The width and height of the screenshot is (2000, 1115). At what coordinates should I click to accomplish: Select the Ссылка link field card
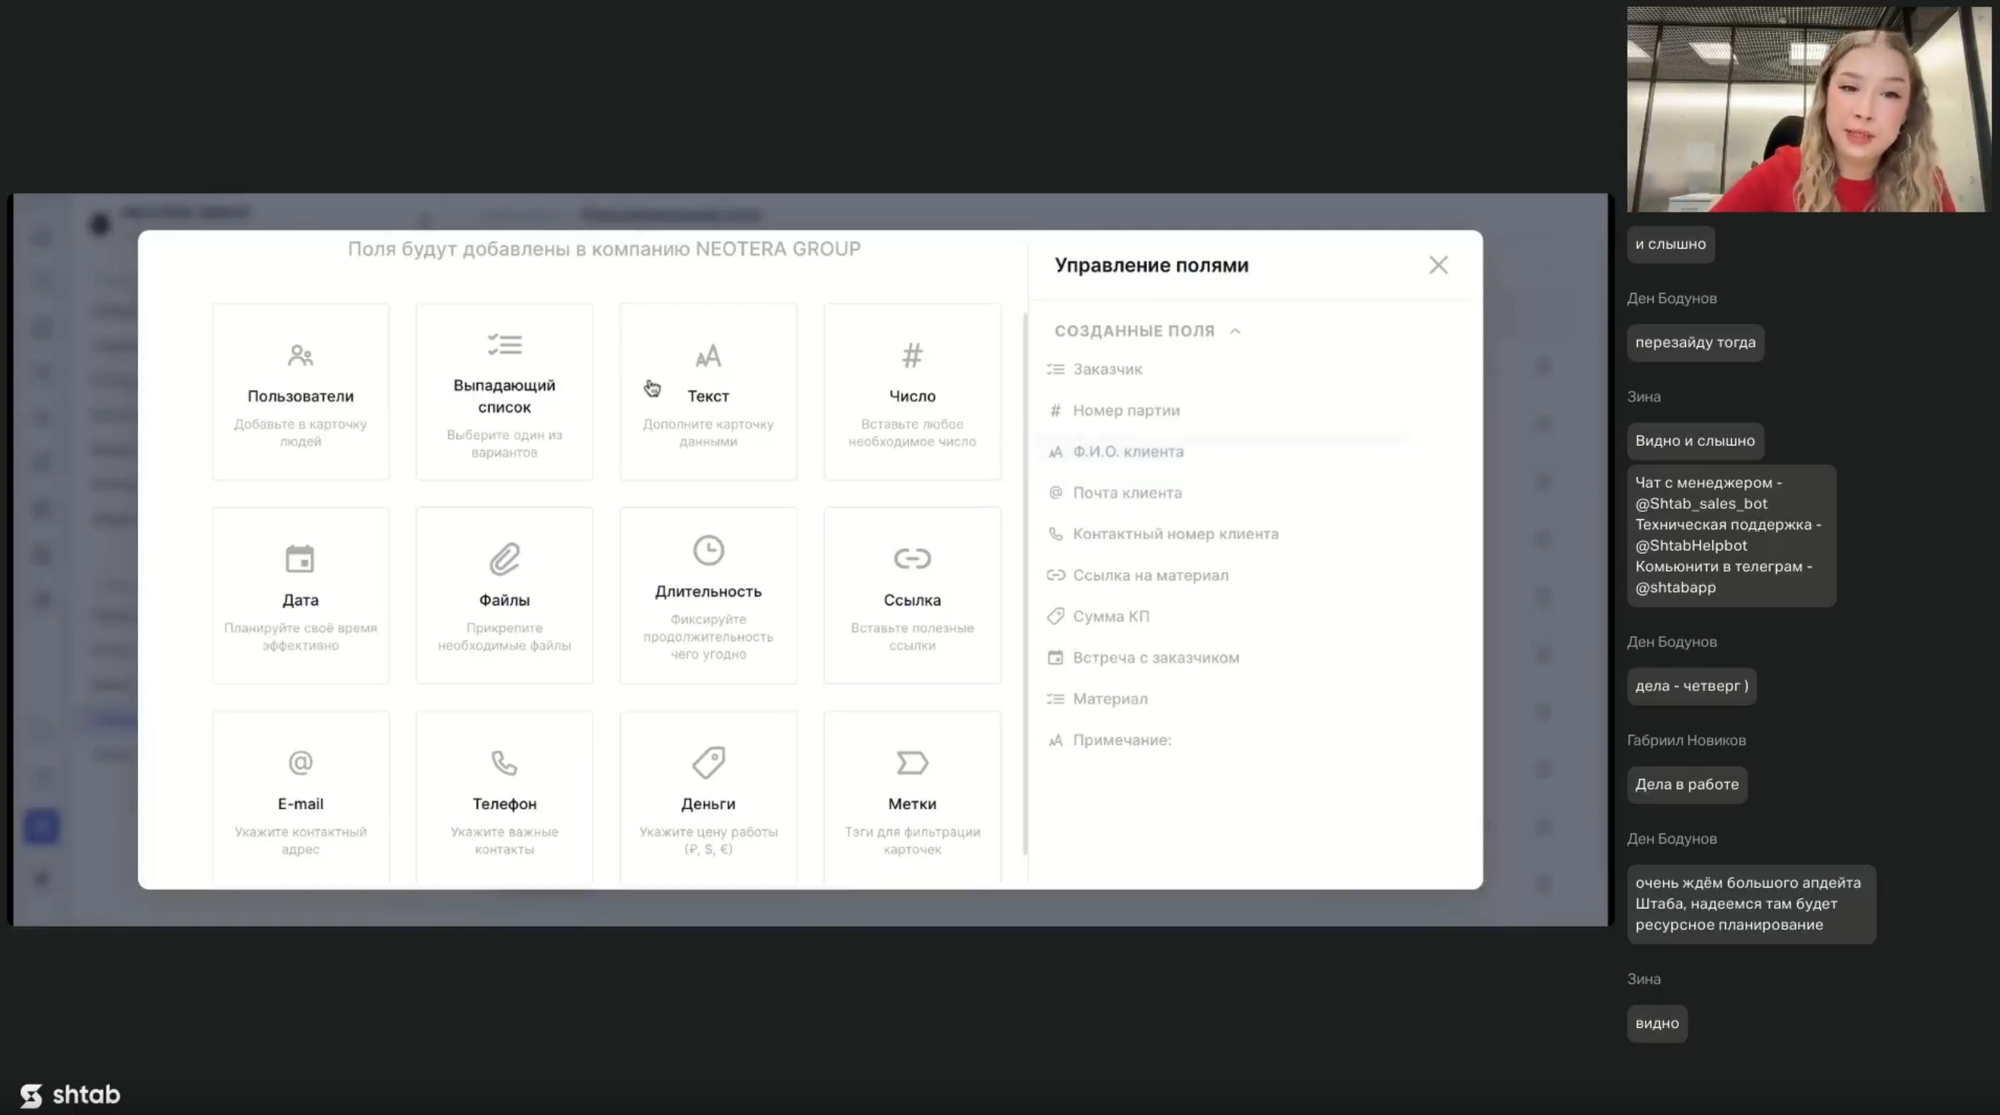[912, 595]
